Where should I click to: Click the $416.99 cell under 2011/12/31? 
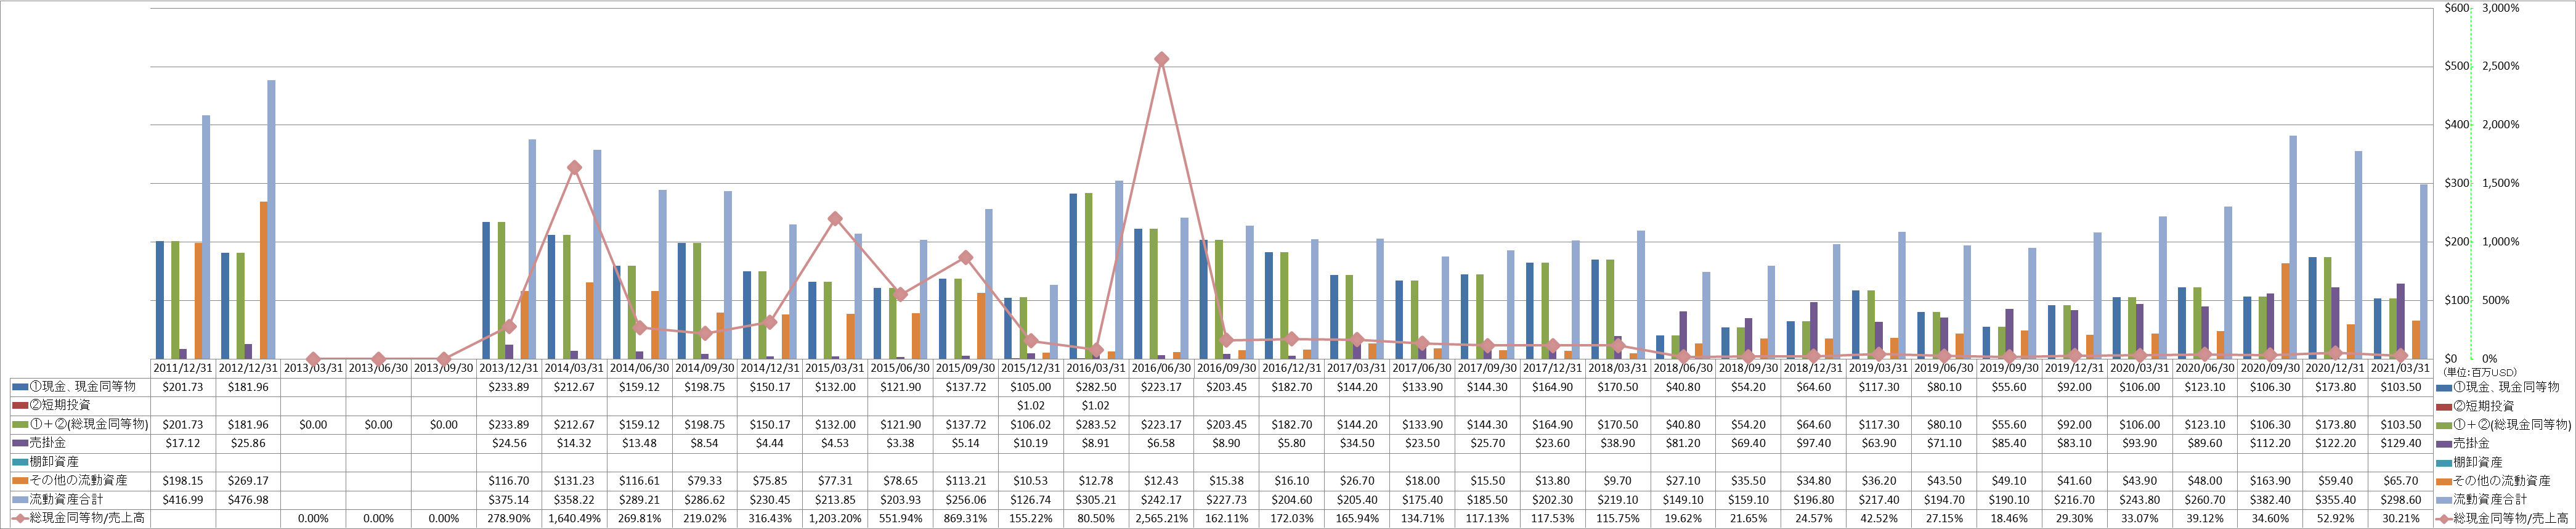coord(183,500)
